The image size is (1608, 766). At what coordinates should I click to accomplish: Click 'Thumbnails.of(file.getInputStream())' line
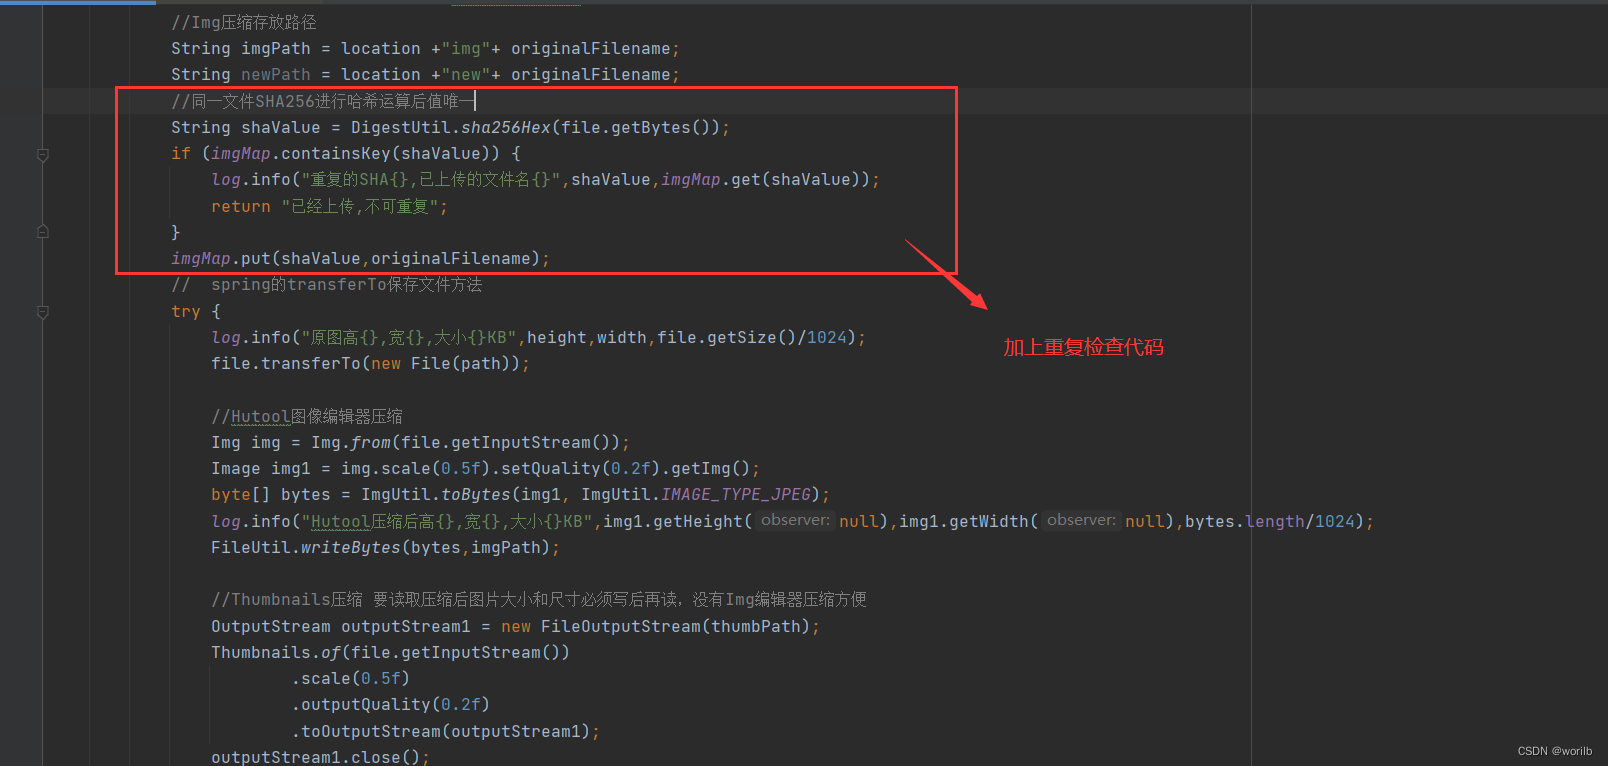tap(390, 652)
